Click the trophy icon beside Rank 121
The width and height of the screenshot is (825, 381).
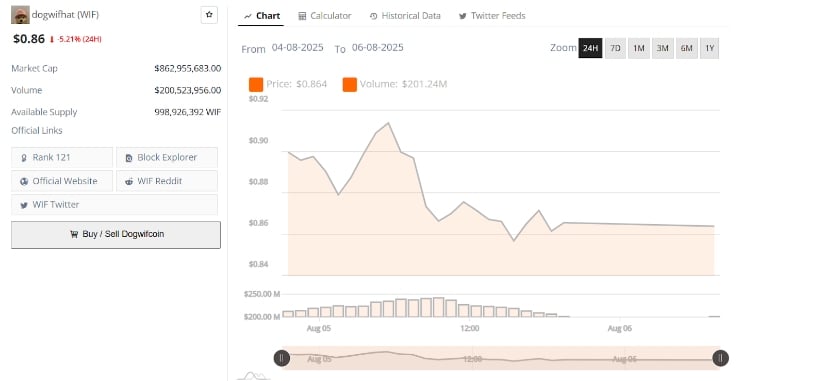coord(24,158)
